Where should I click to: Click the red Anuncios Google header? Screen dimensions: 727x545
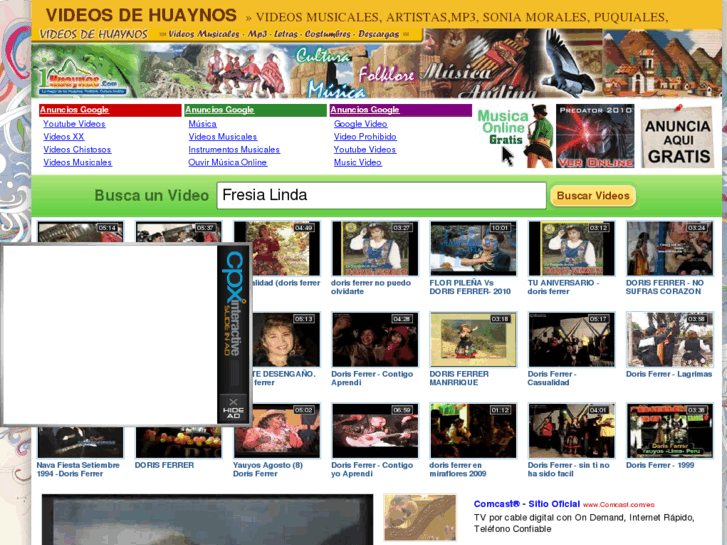coord(110,110)
